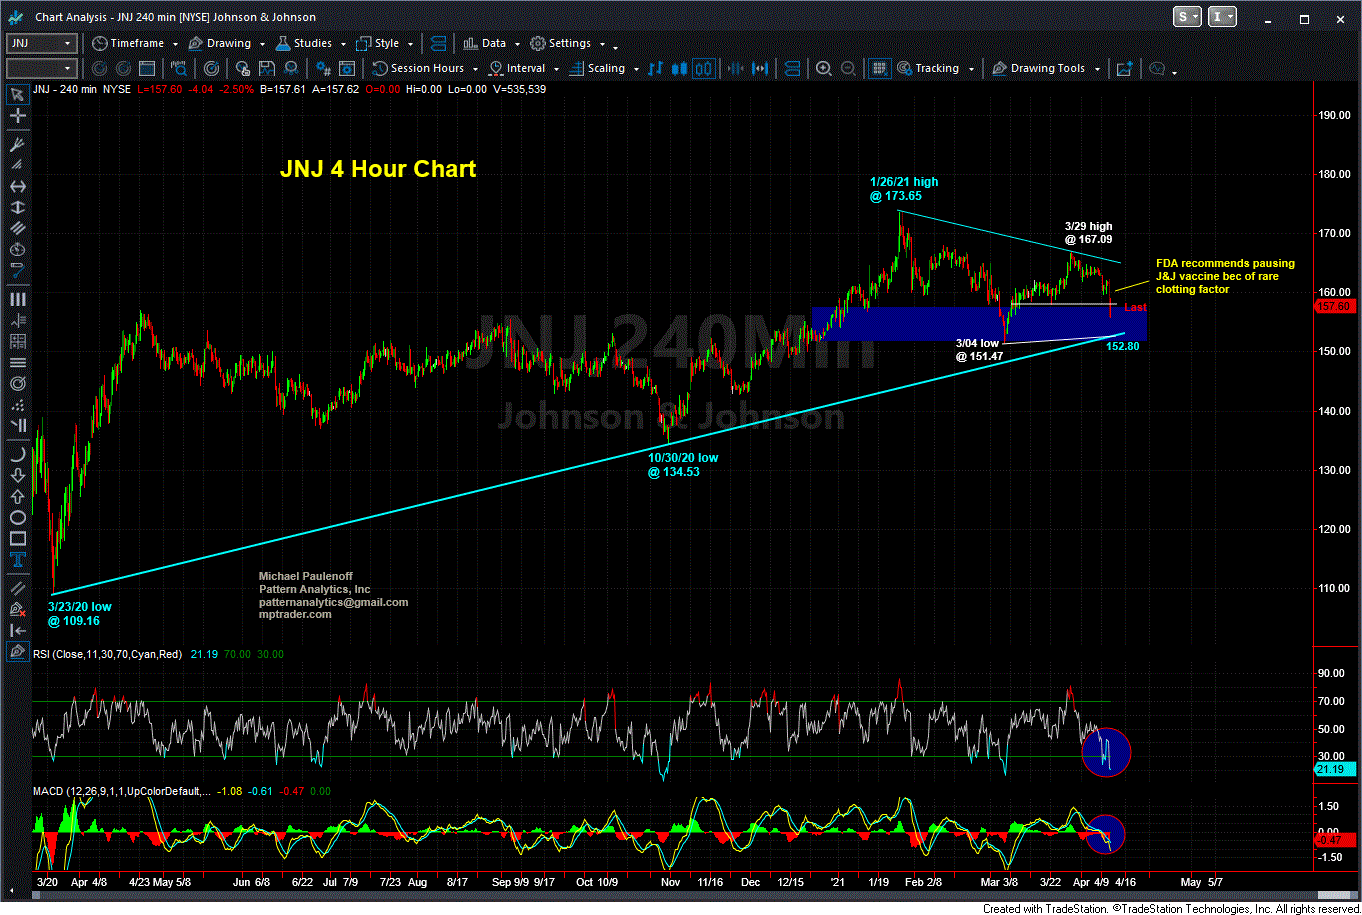Click the remove drawing objects icon
The image size is (1362, 915).
coord(17,608)
